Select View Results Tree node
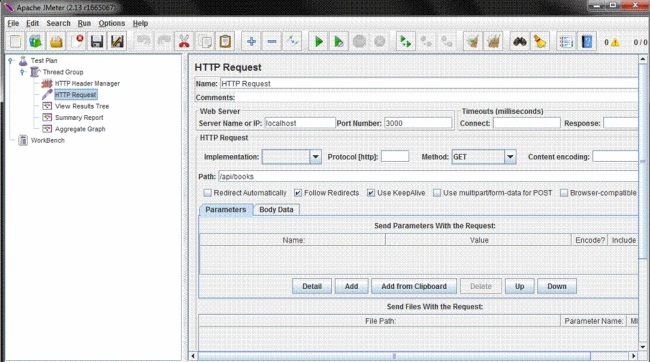 point(82,106)
